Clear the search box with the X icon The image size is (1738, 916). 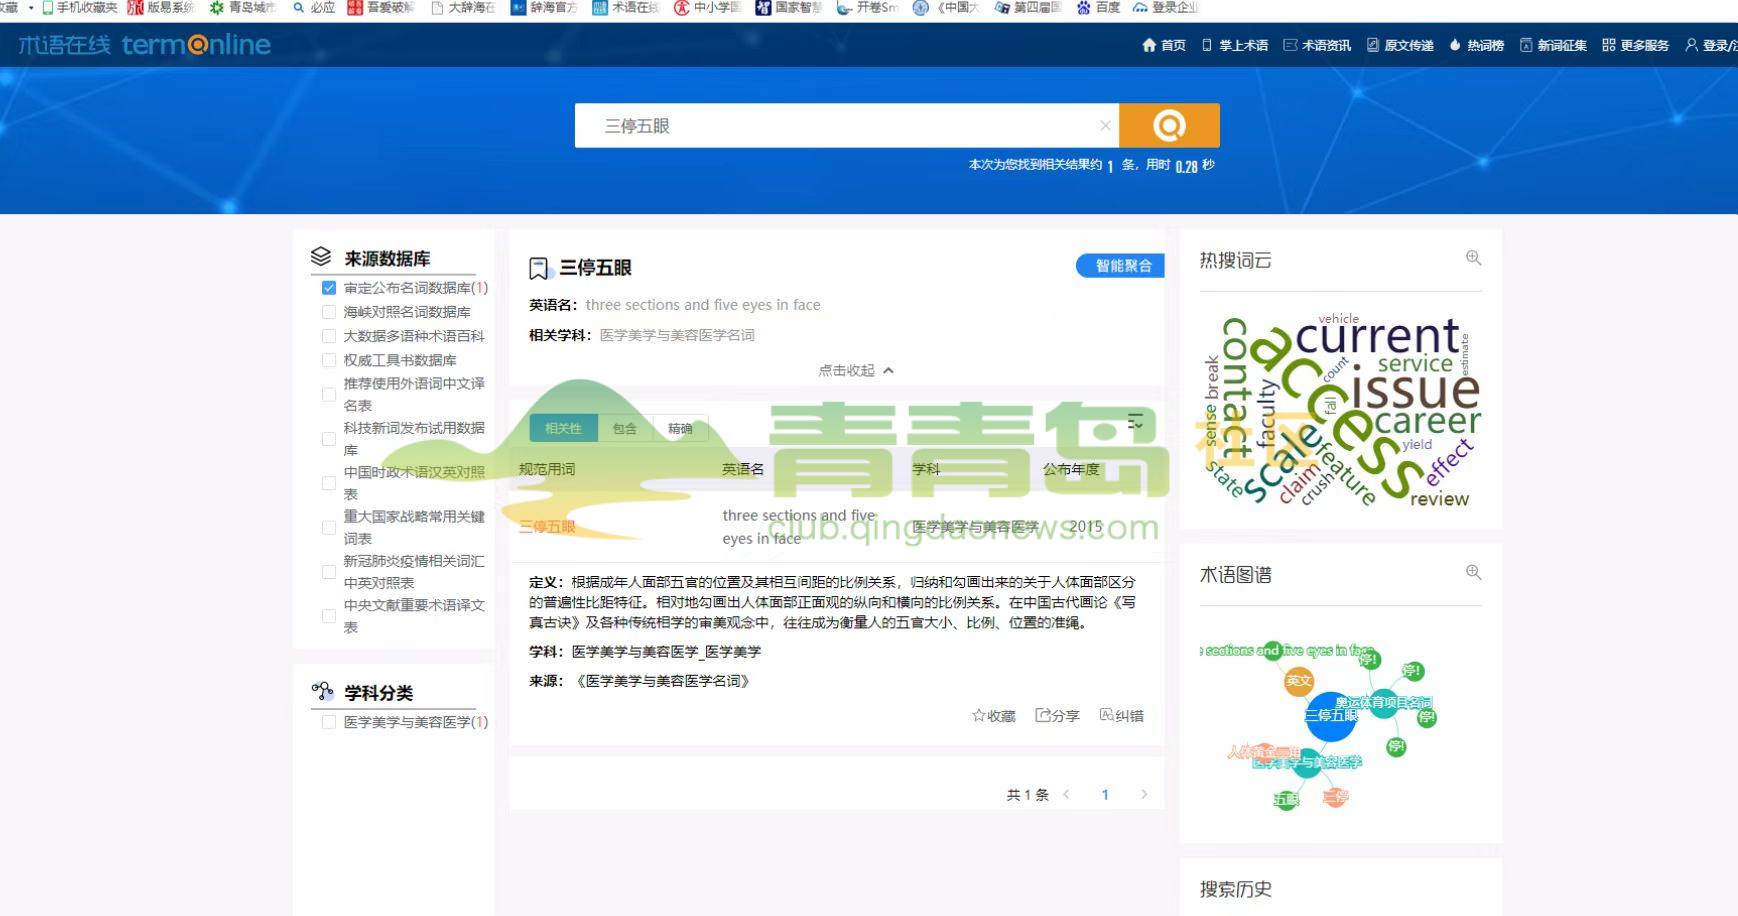[x=1105, y=125]
